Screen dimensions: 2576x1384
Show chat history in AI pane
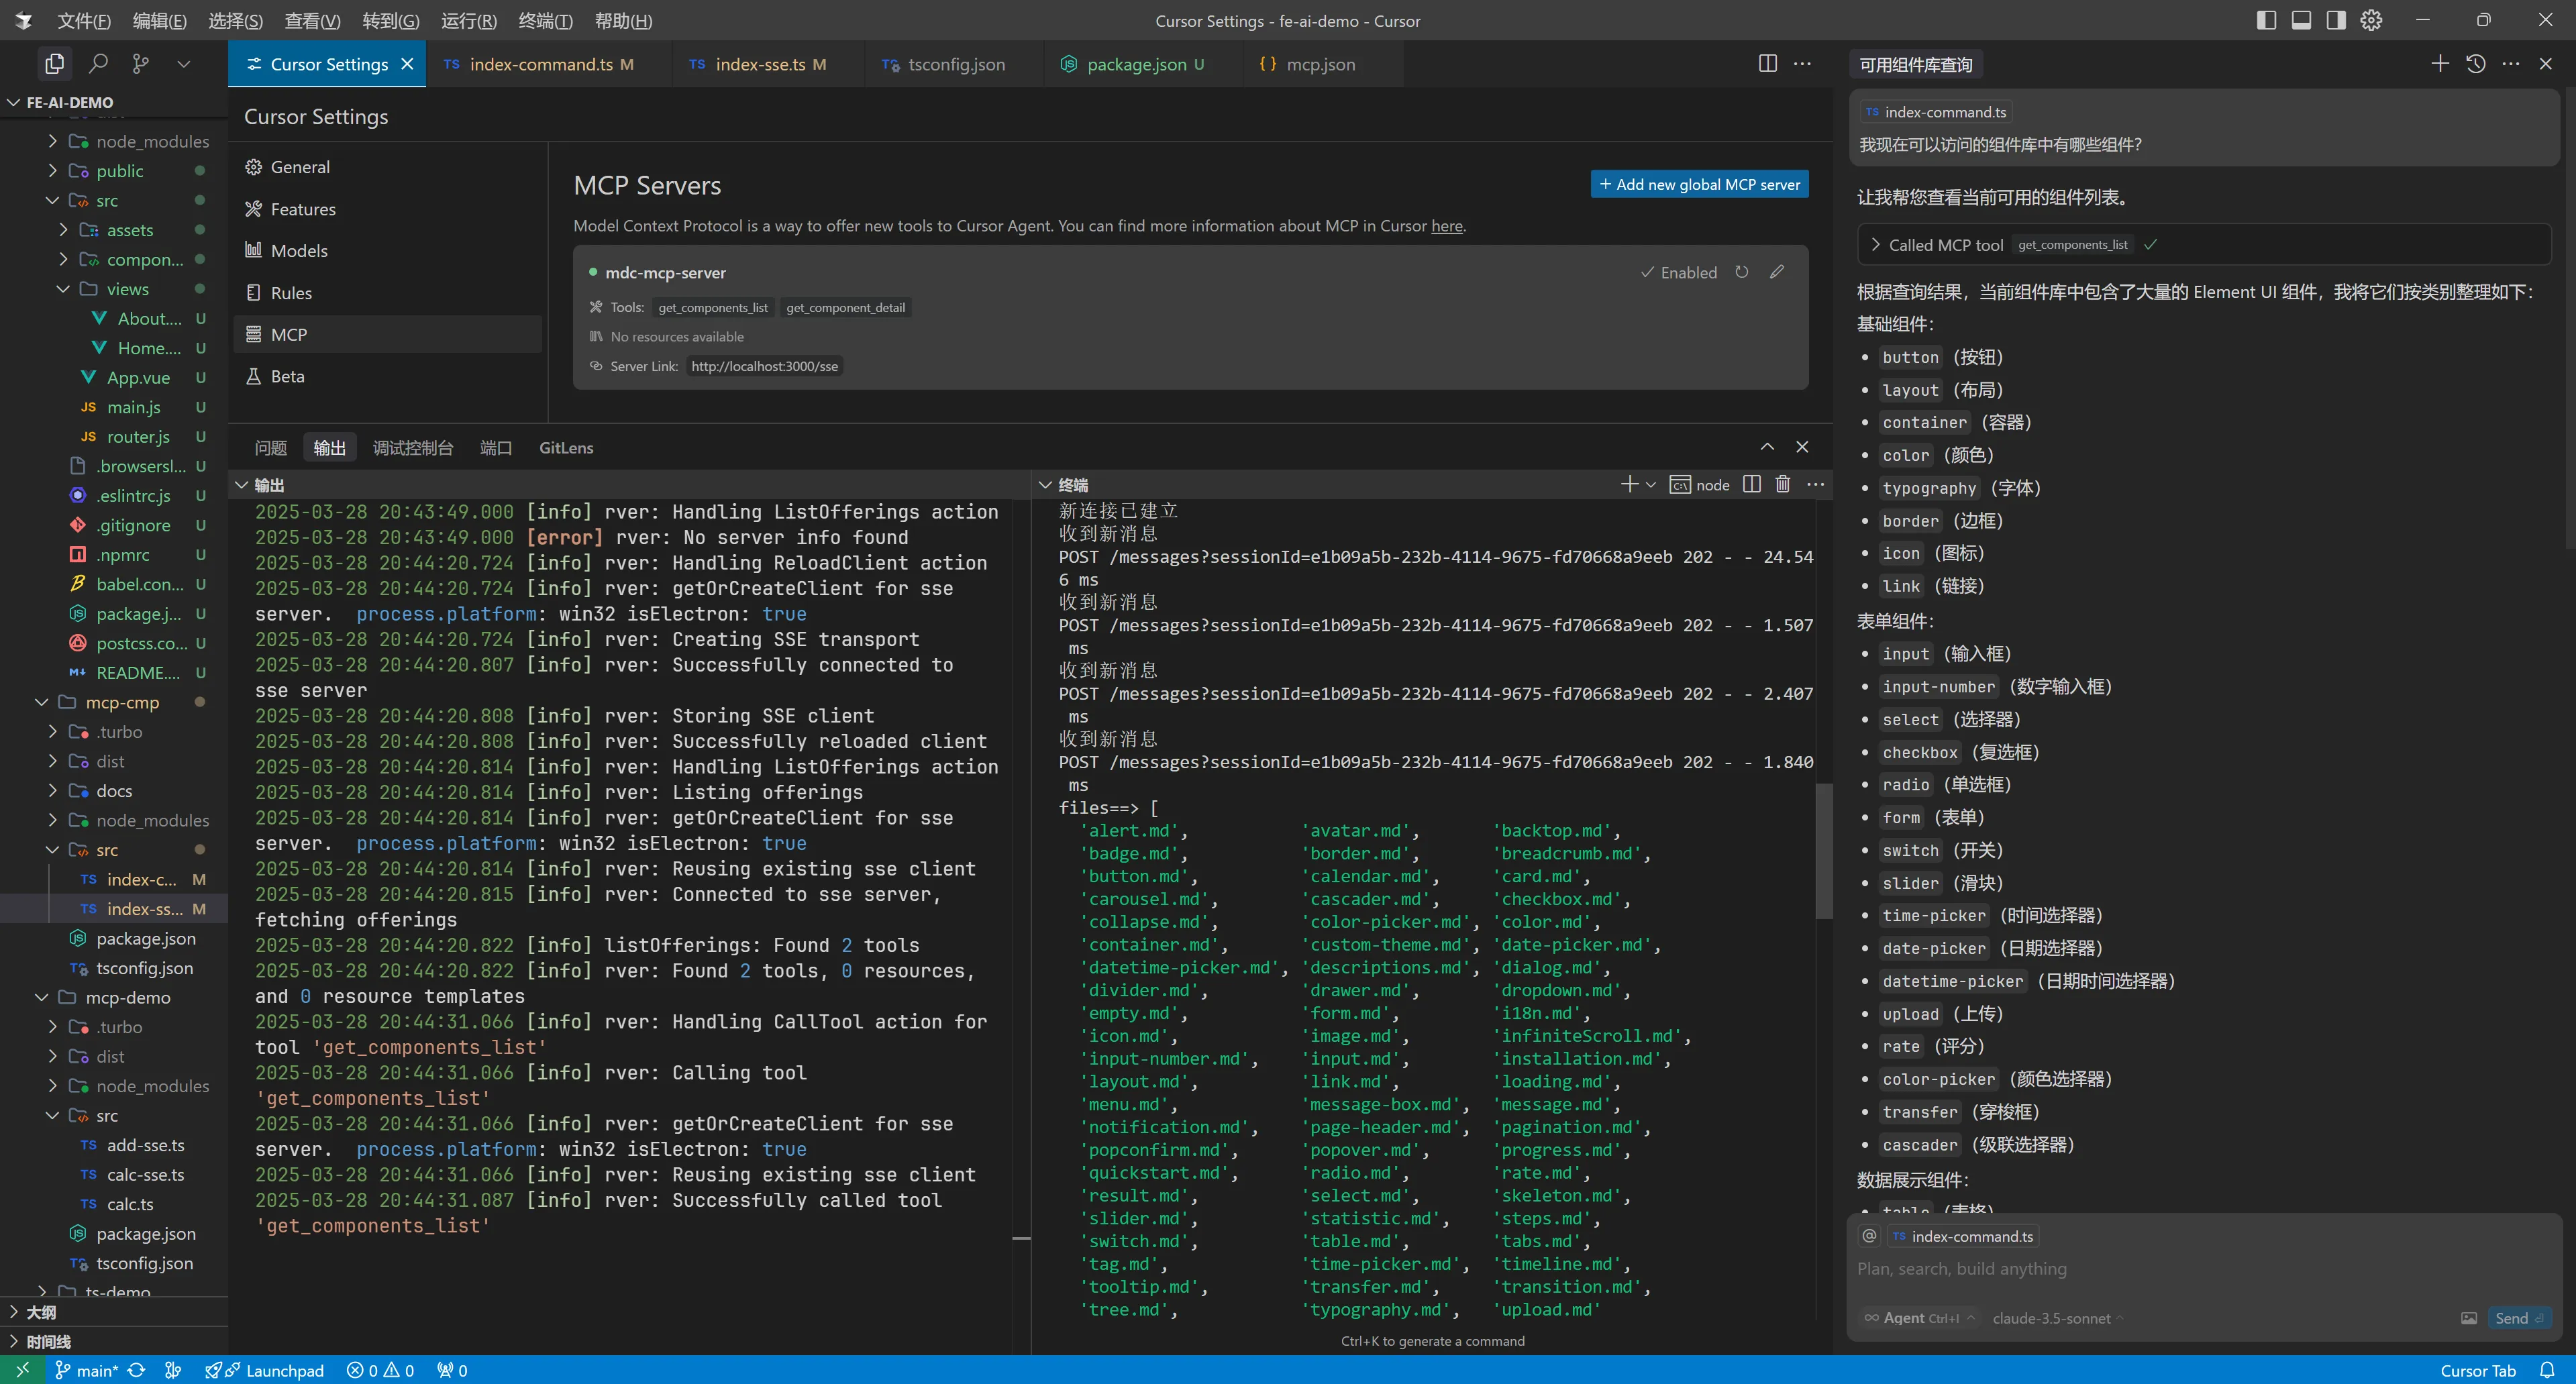tap(2476, 64)
